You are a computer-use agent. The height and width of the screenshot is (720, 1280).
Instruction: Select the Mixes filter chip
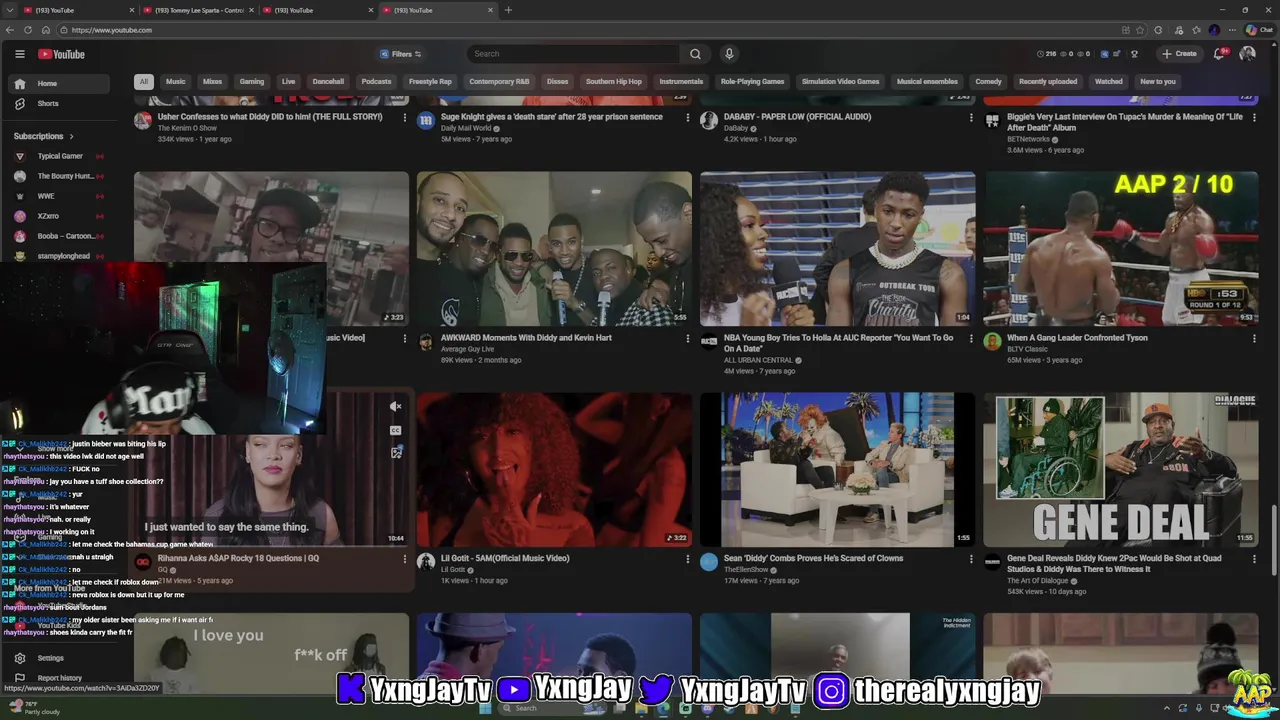213,82
